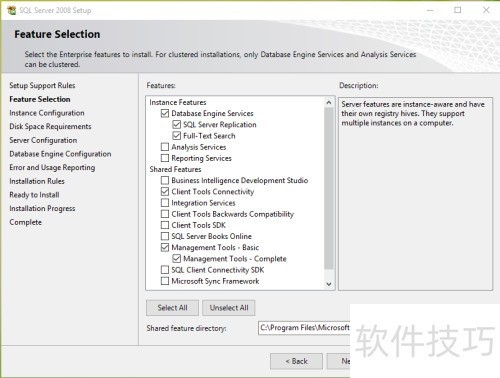
Task: Click the feature list scroll down arrow
Action: pos(329,284)
